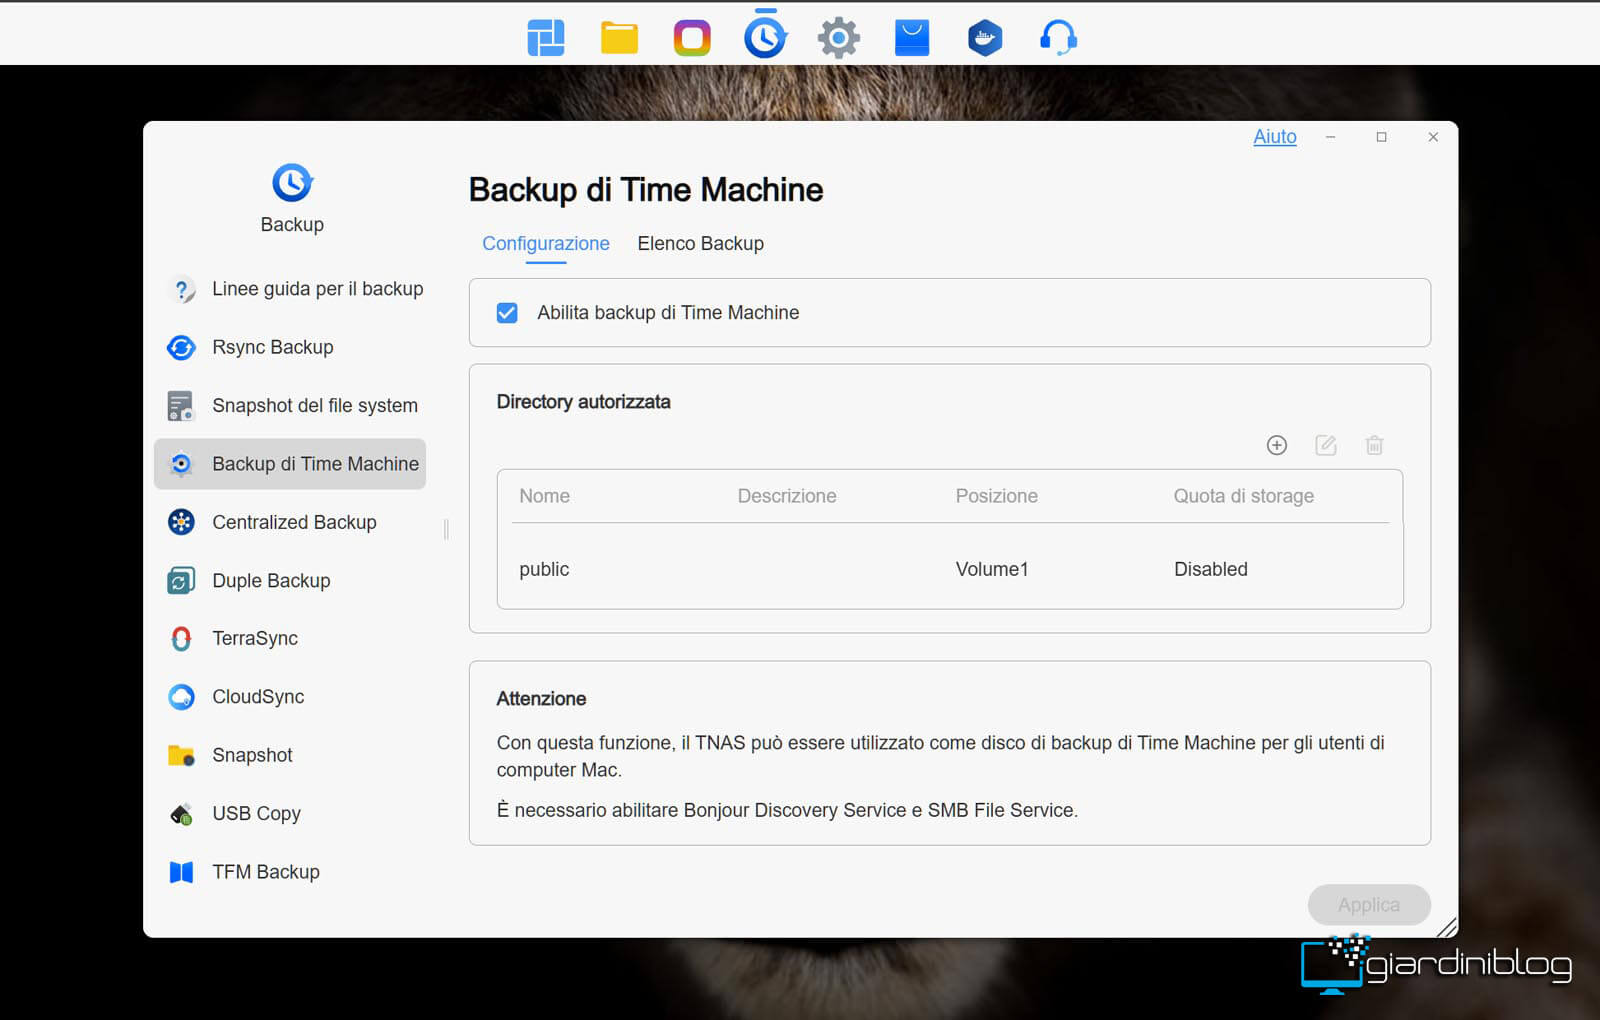This screenshot has width=1600, height=1020.
Task: Click the TFM Backup sidebar icon
Action: pyautogui.click(x=181, y=872)
